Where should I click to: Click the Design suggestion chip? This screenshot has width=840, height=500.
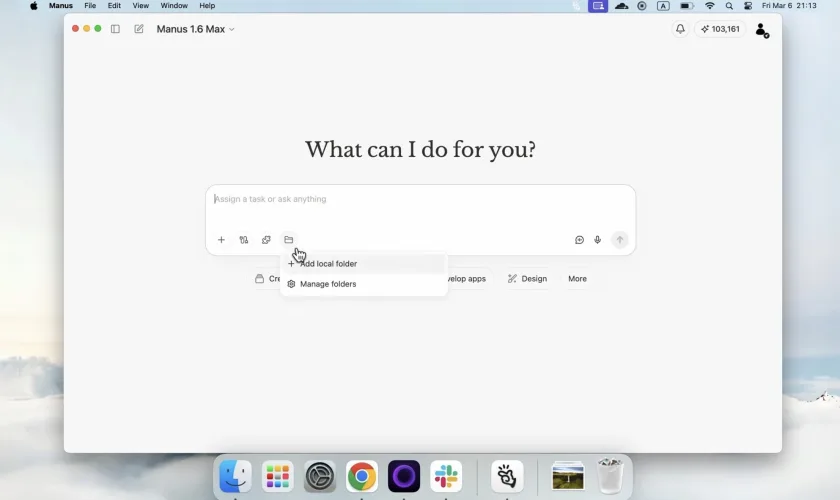[x=527, y=279]
